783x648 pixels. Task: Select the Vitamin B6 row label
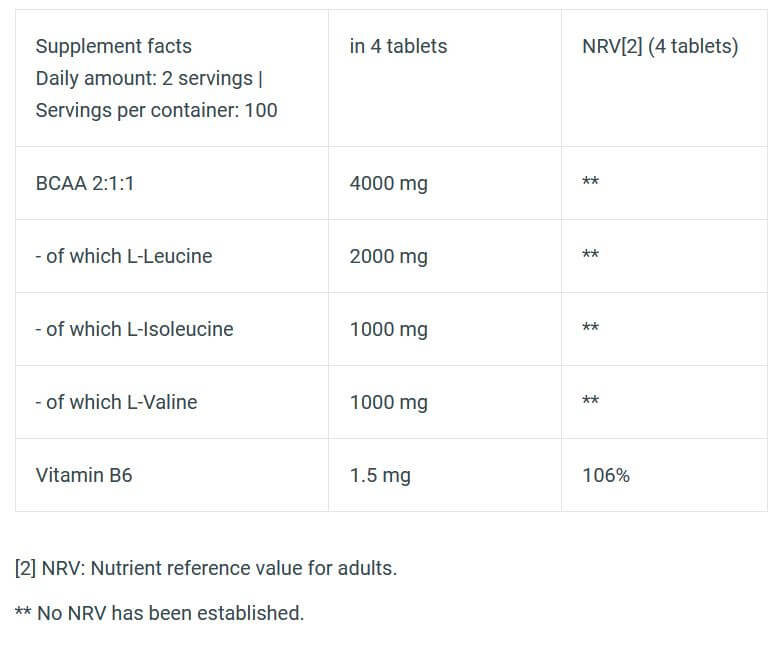[x=84, y=475]
